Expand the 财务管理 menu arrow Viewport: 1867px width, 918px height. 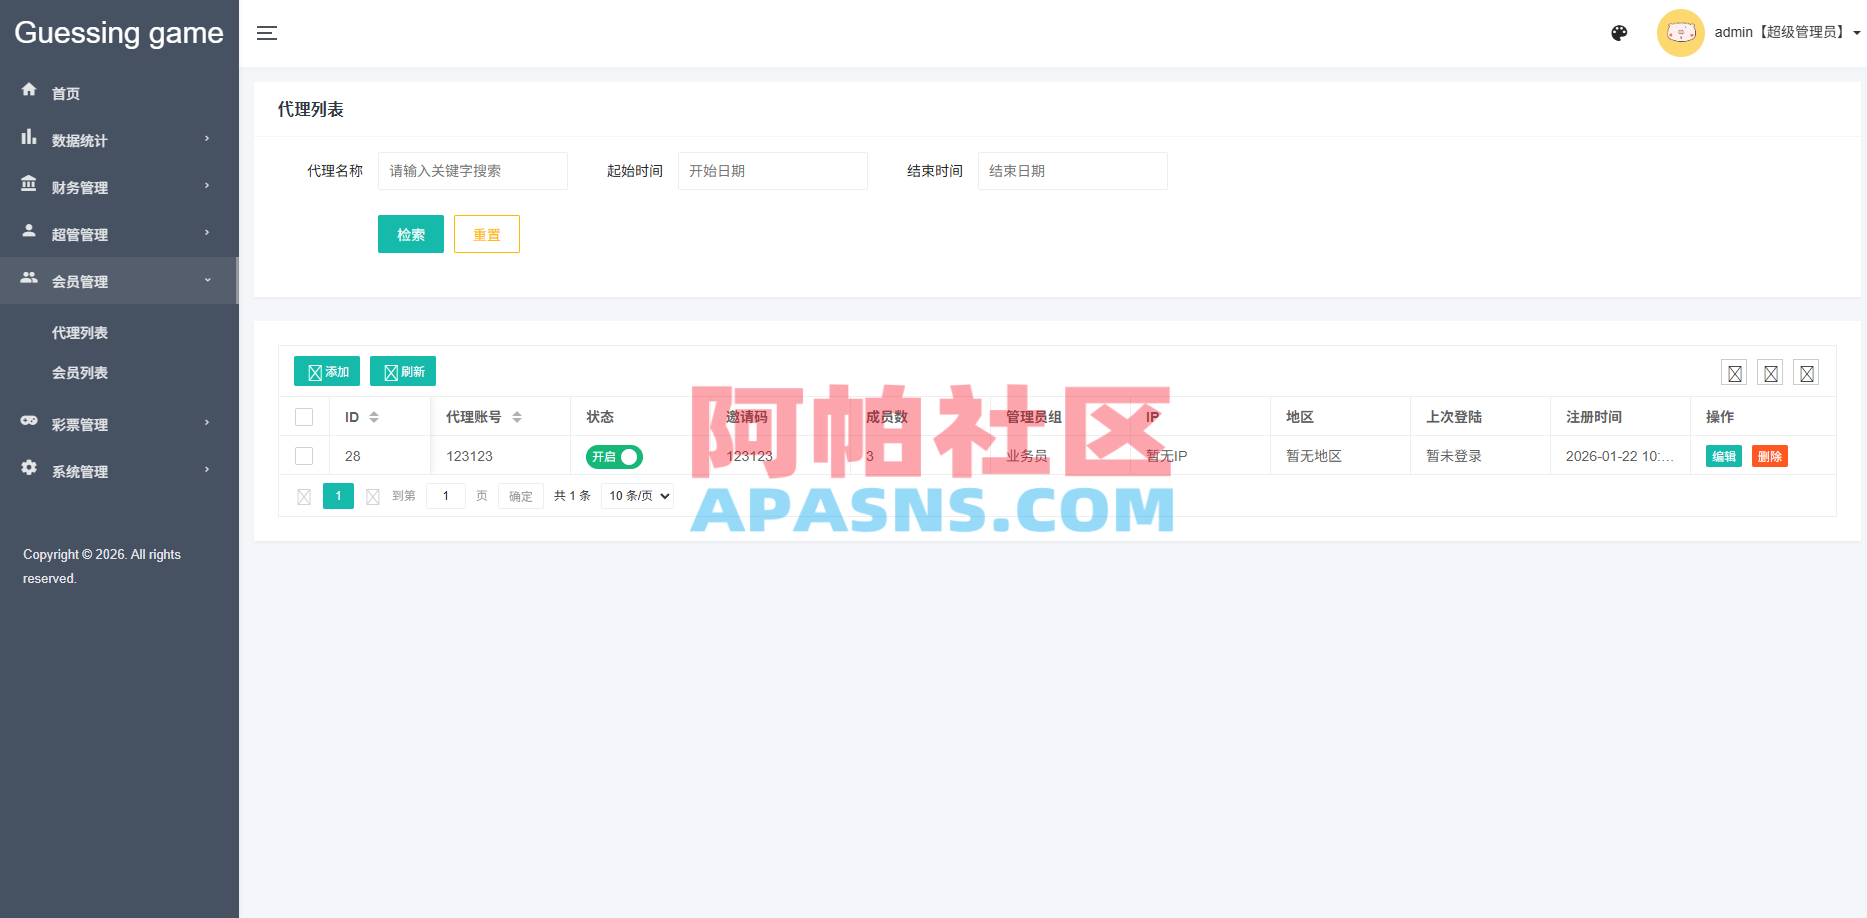[207, 186]
